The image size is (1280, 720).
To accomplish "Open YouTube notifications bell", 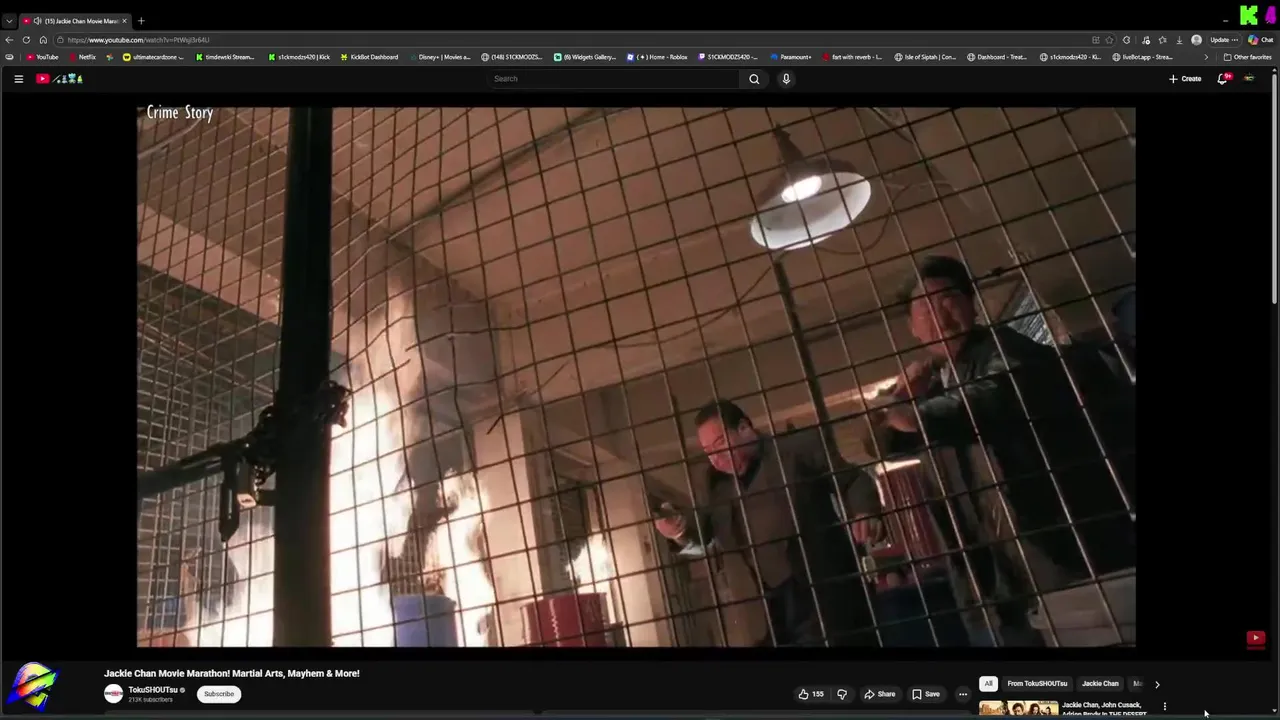I will 1222,78.
